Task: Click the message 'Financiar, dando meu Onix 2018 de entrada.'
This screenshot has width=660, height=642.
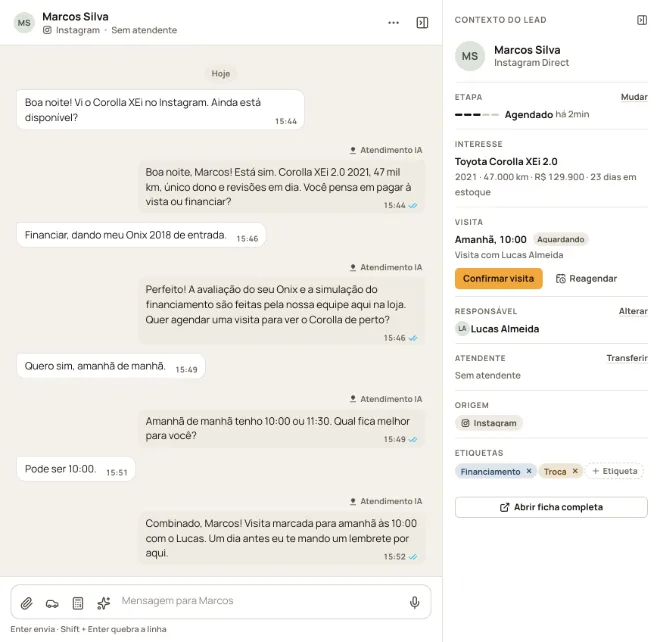Action: [x=141, y=235]
